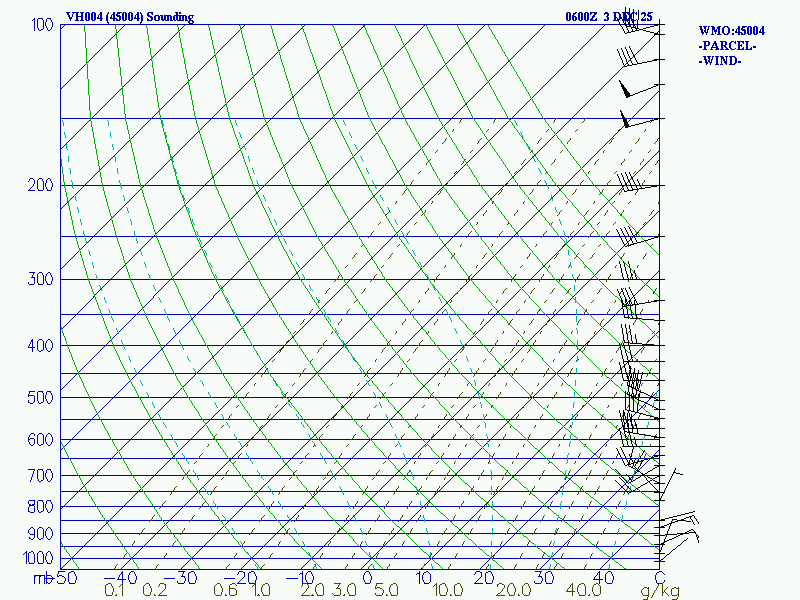Click the 0 temperature axis label
This screenshot has height=600, width=800.
[367, 578]
